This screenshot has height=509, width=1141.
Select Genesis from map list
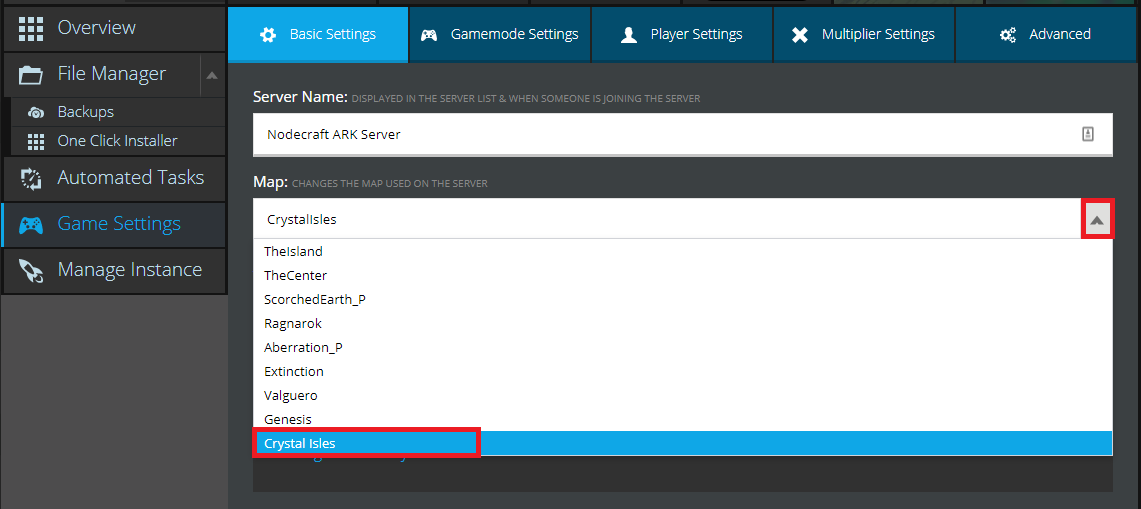click(x=683, y=419)
